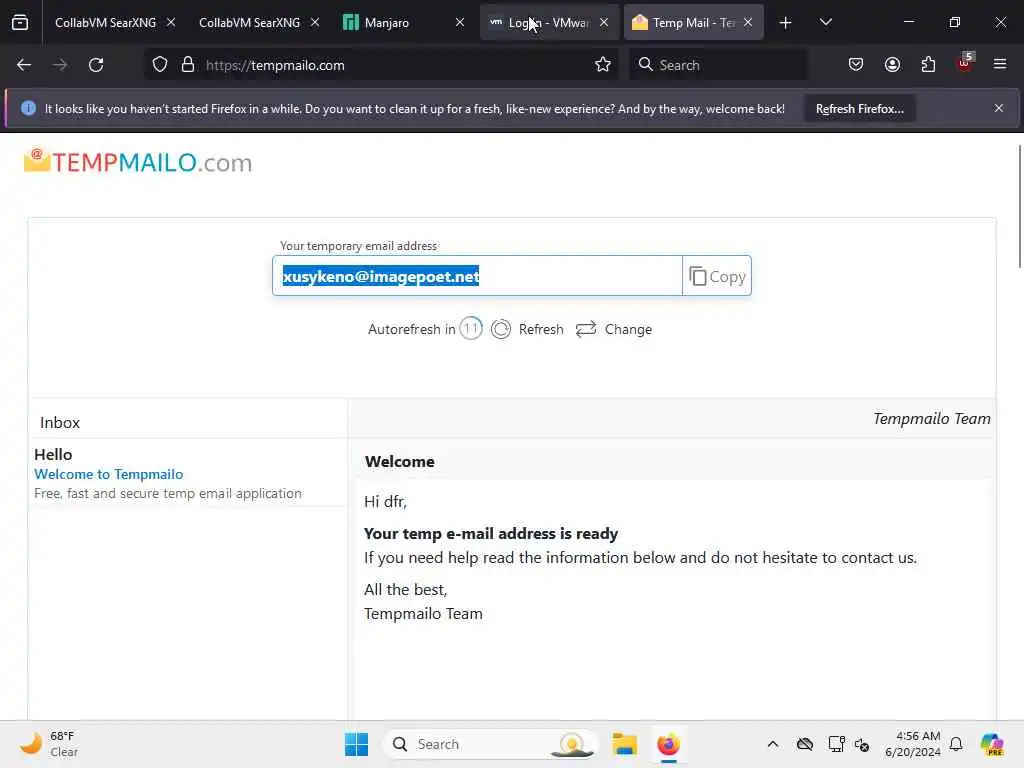Copy the temporary email address
This screenshot has height=768, width=1024.
coord(717,276)
